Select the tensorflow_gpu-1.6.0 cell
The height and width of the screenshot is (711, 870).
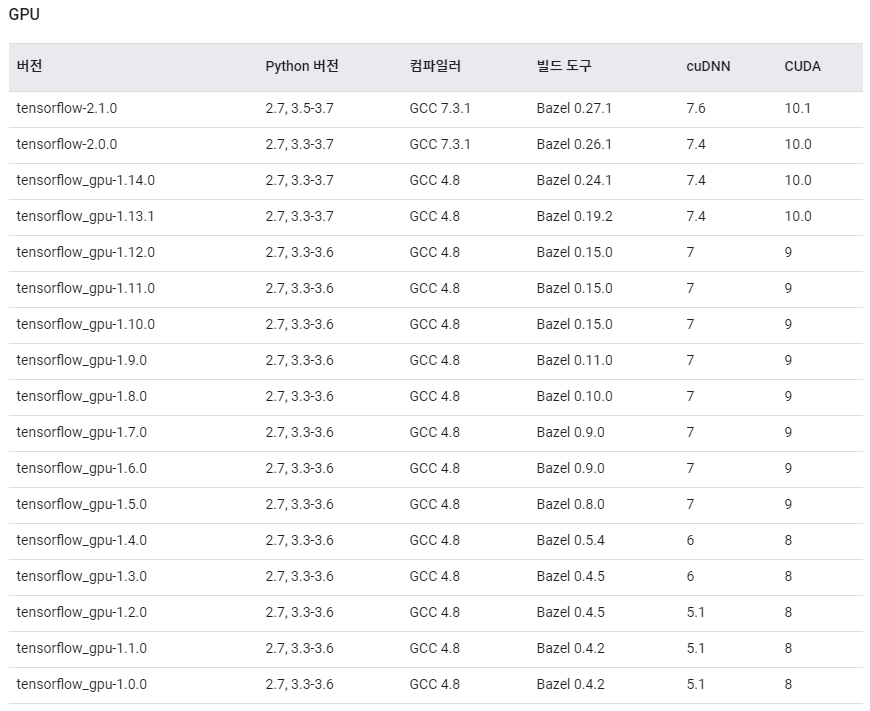(82, 468)
